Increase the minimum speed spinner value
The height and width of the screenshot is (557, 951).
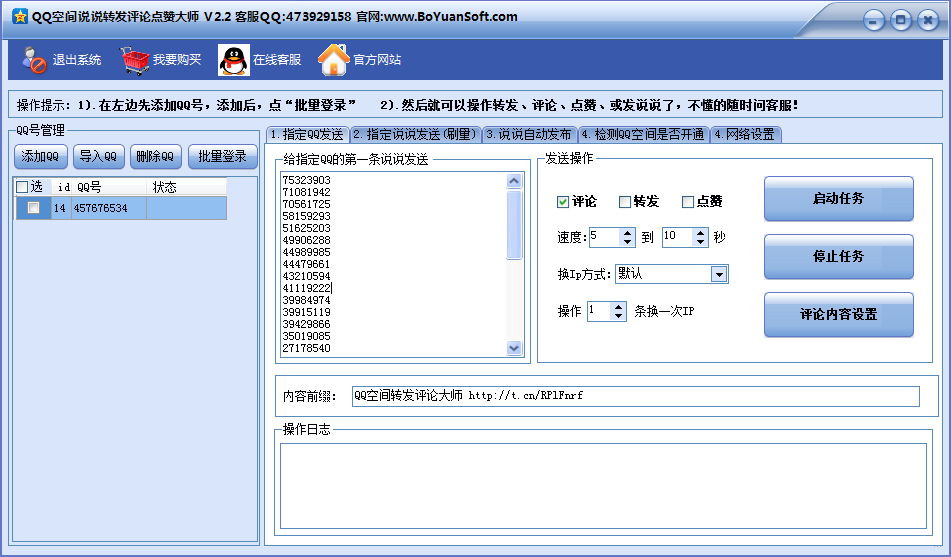click(628, 233)
